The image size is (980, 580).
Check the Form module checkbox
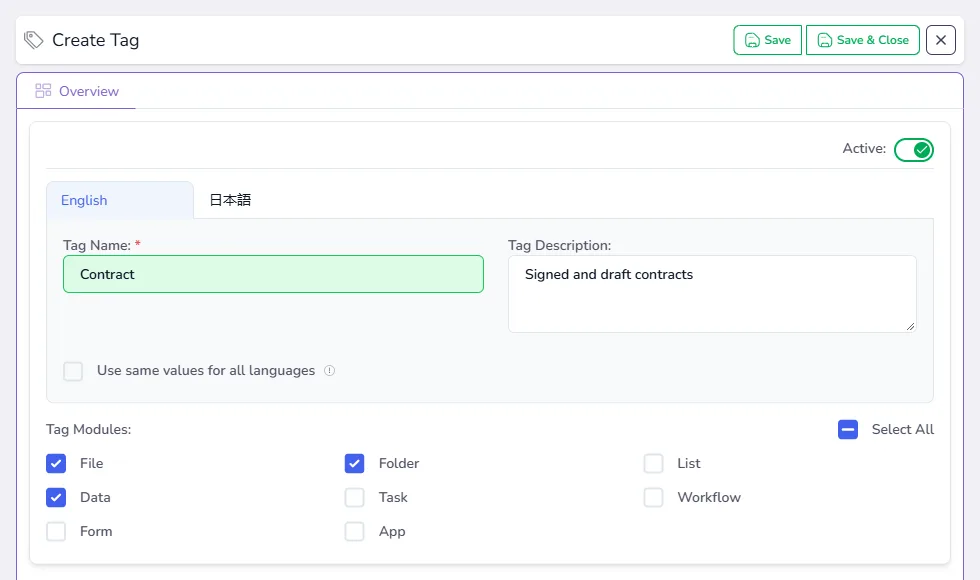(56, 531)
